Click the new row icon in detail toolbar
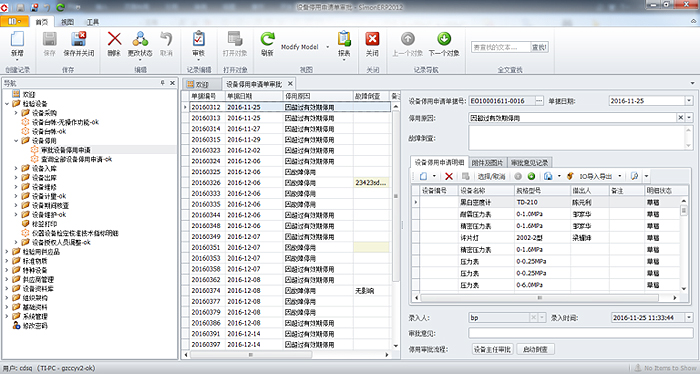Viewport: 700px width, 374px height. [424, 176]
